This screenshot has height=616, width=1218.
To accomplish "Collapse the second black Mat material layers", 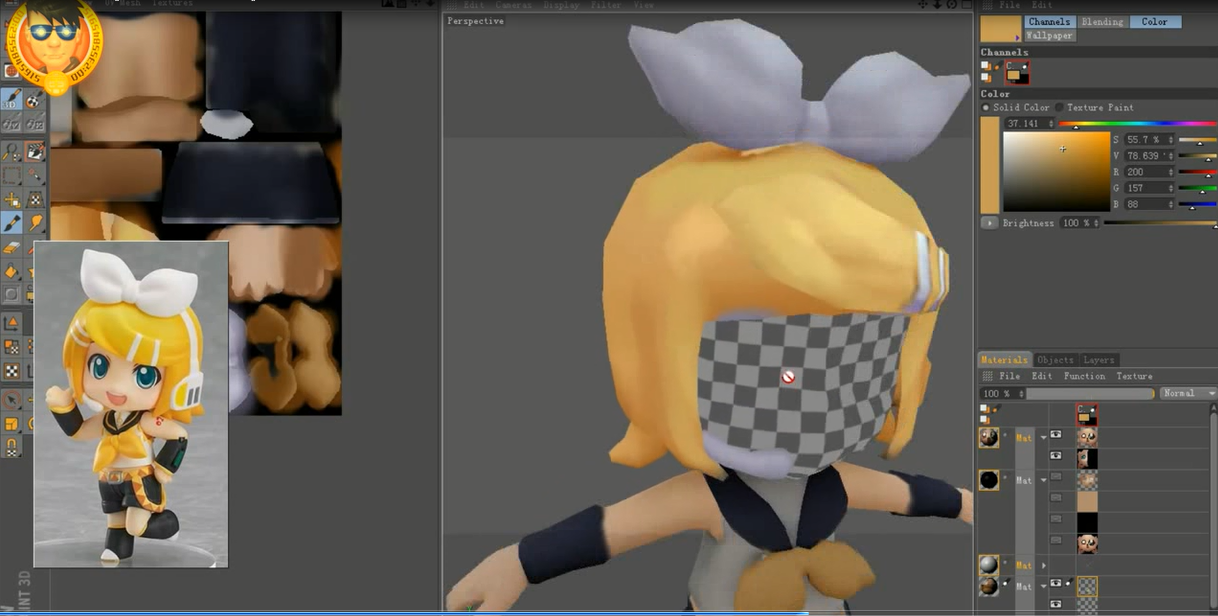I will coord(1043,480).
